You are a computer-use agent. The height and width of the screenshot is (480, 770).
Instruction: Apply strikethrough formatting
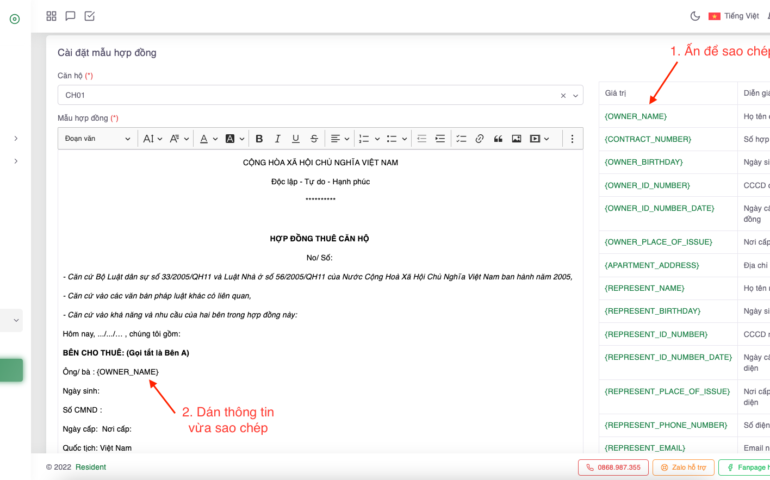(x=314, y=139)
